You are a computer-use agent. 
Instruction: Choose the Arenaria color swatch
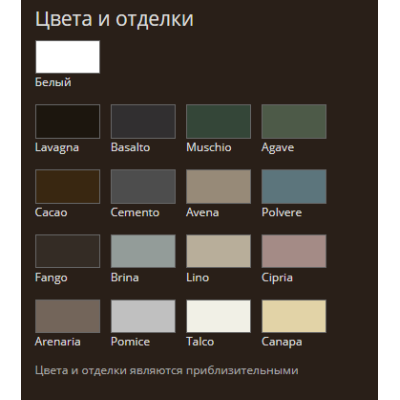[68, 316]
